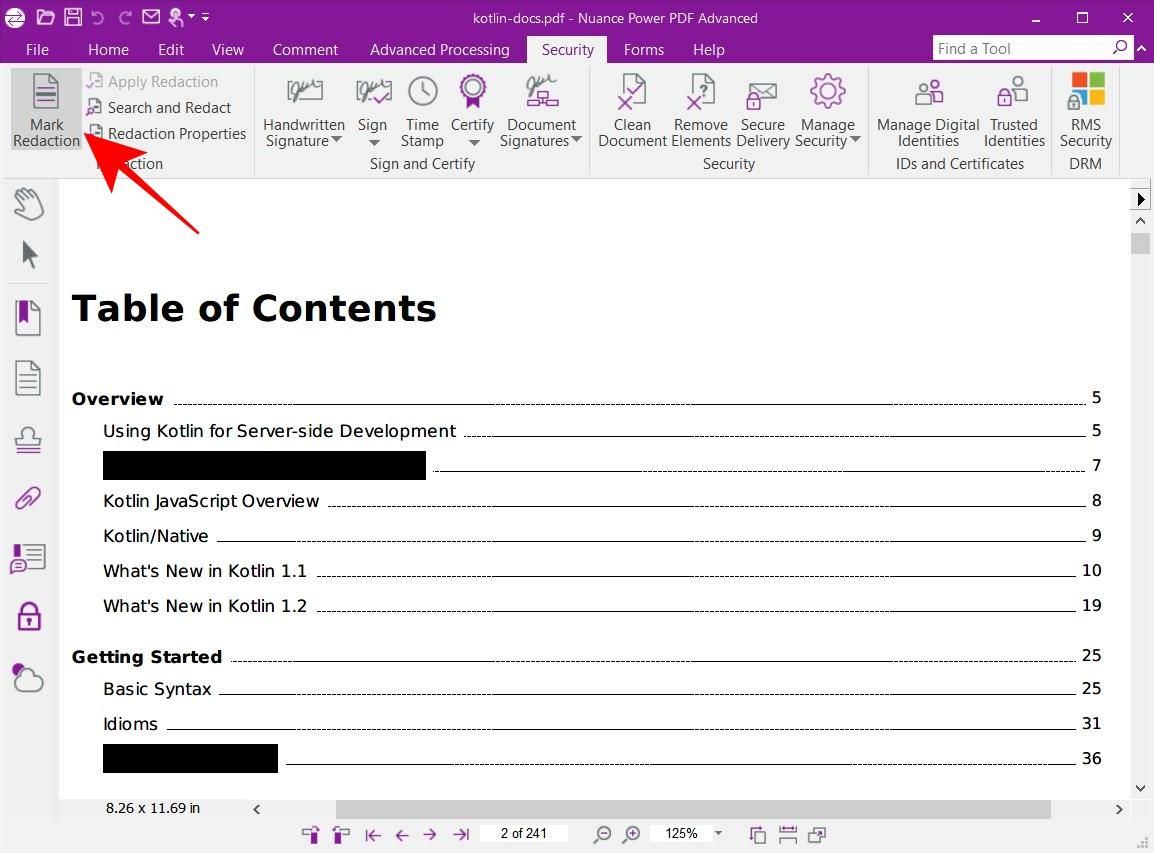1154x853 pixels.
Task: Click the Clean Document icon
Action: click(x=632, y=110)
